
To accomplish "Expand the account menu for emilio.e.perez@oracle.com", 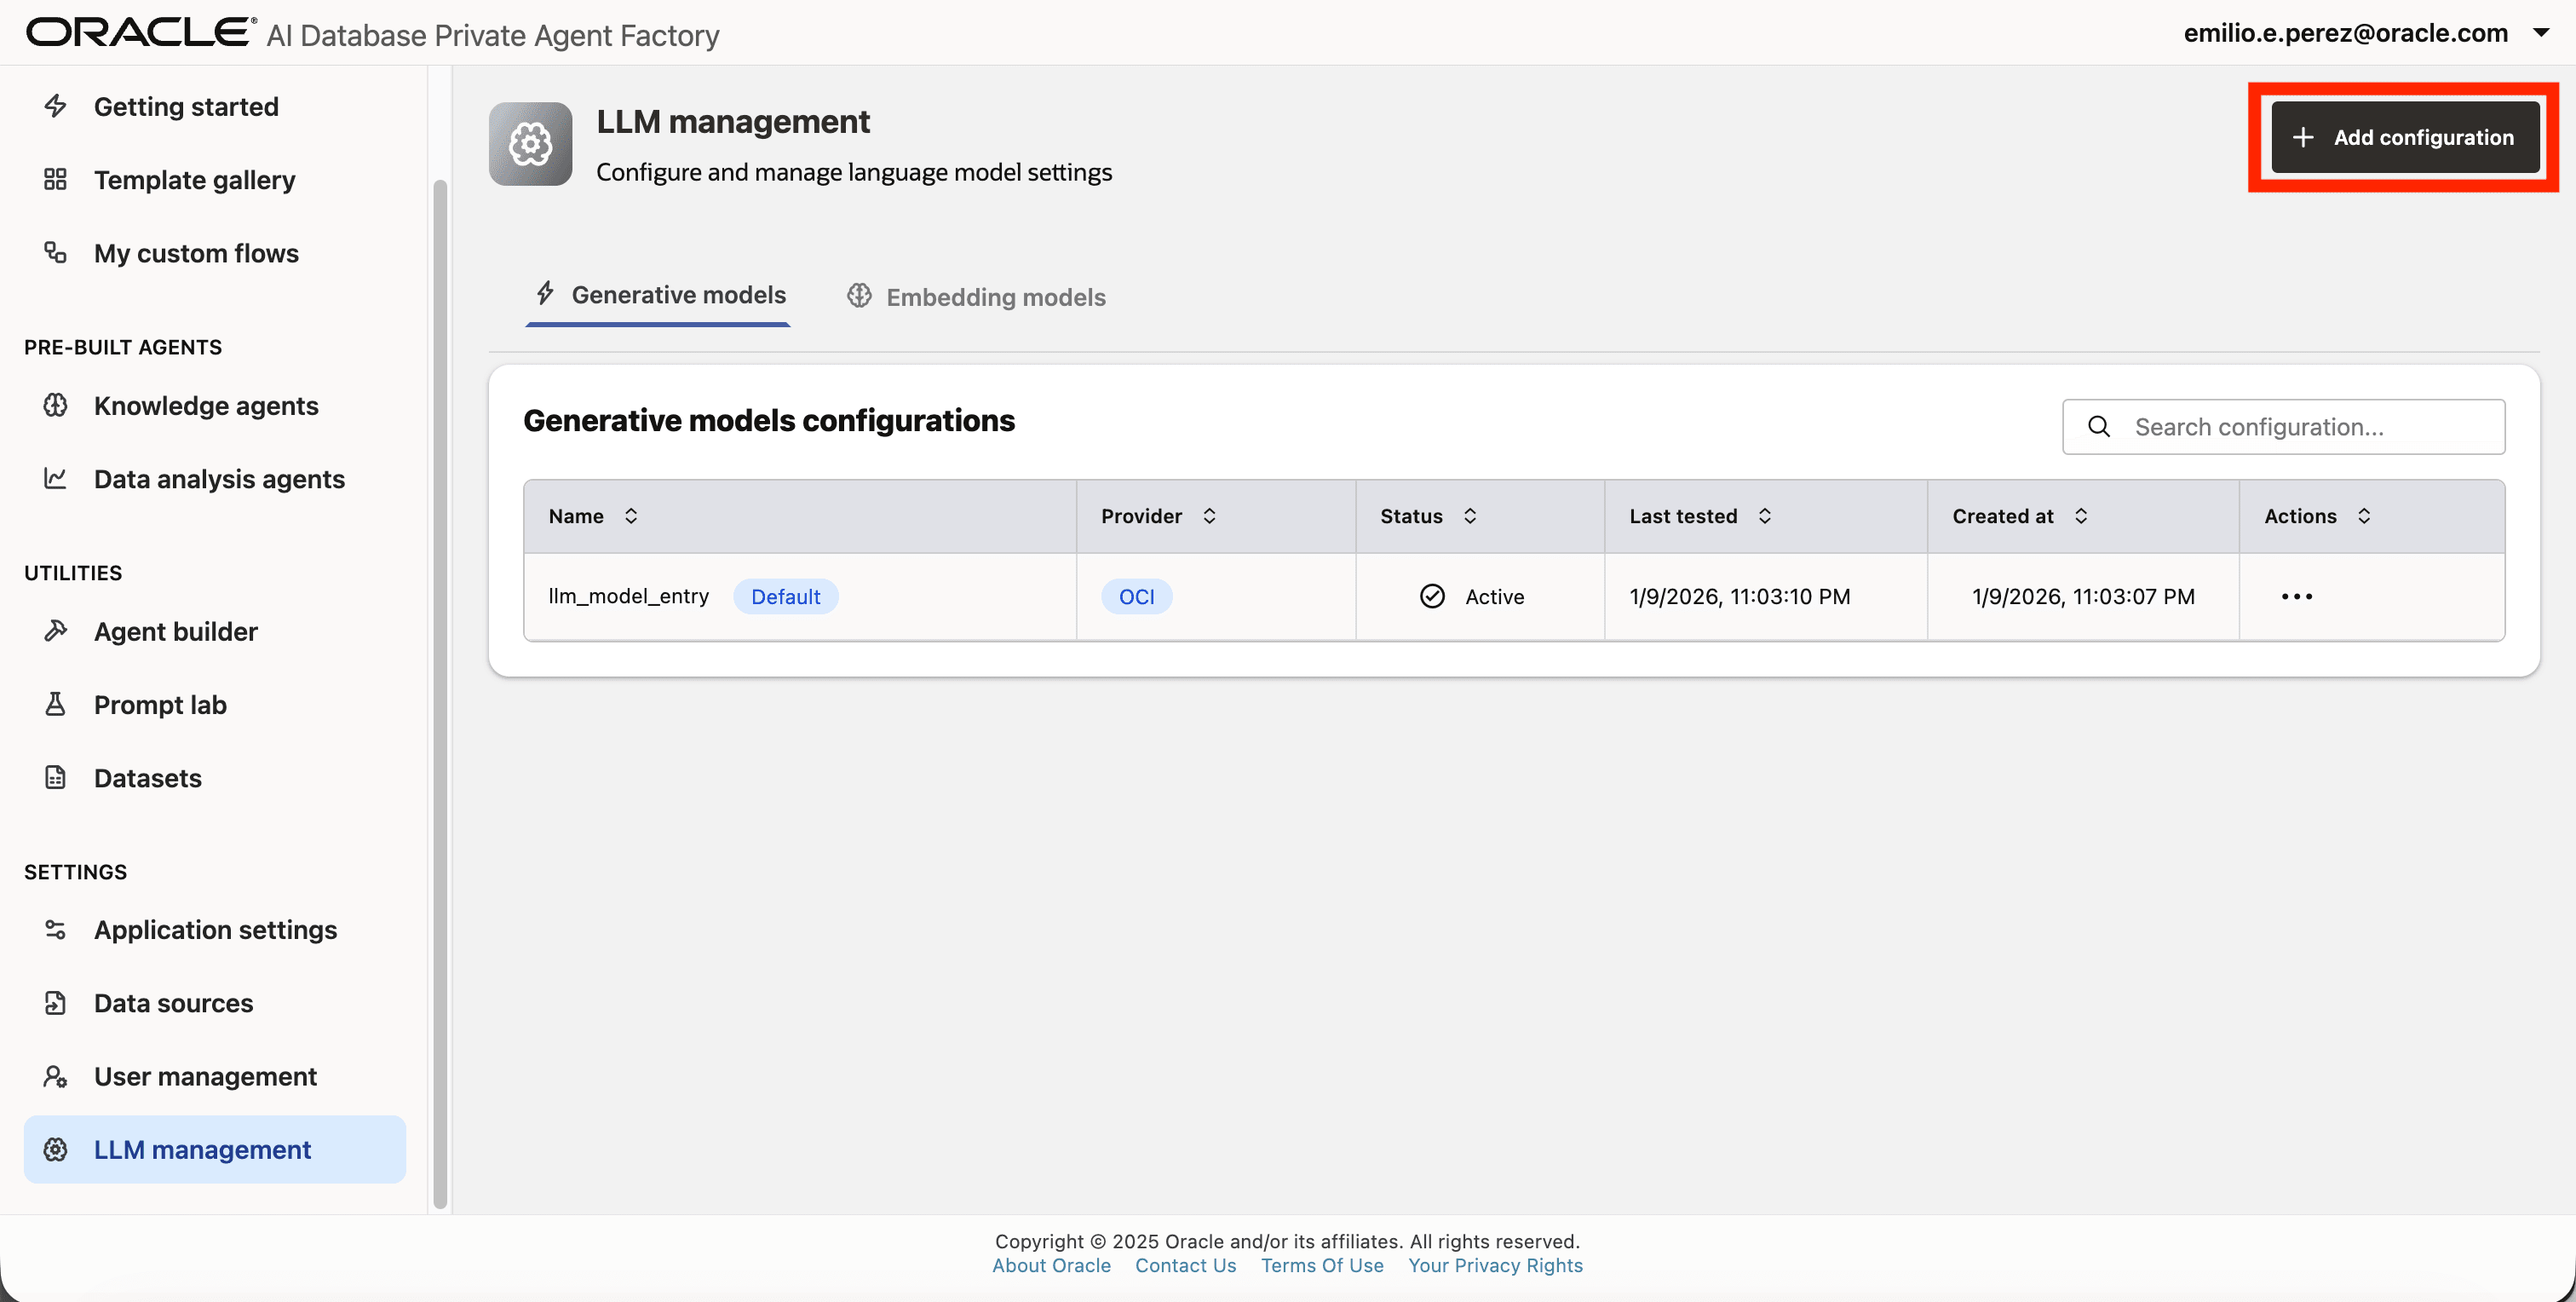I will click(2543, 32).
